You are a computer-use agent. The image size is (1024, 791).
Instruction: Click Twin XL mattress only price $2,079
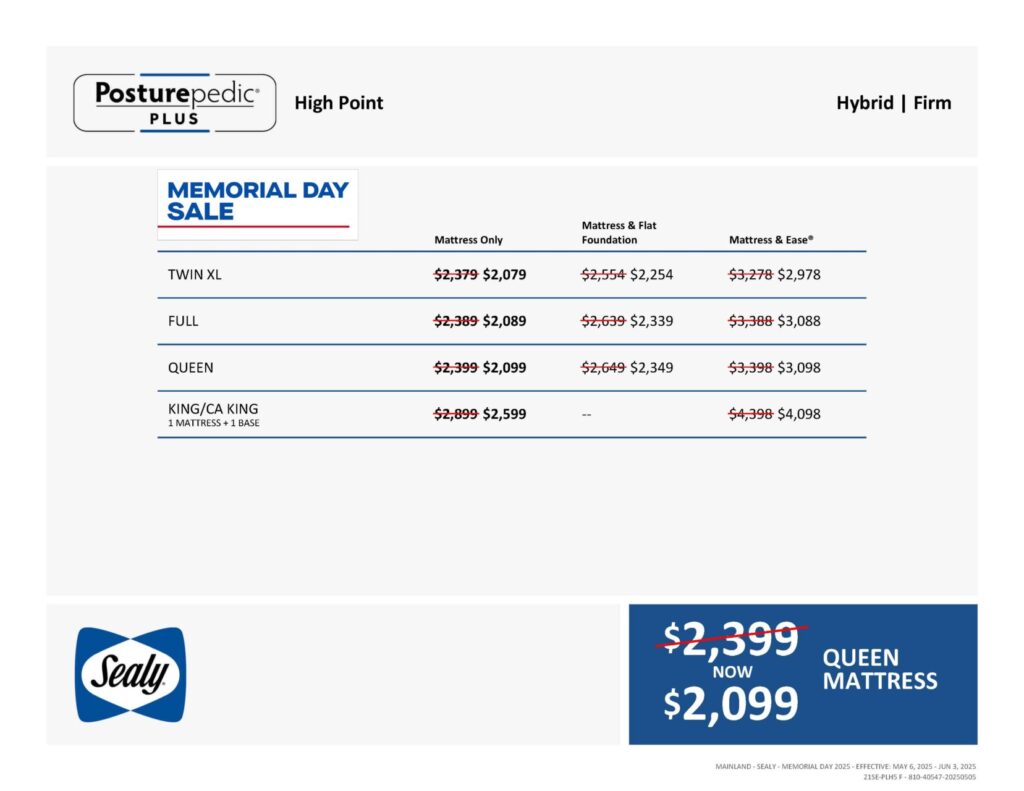click(504, 274)
